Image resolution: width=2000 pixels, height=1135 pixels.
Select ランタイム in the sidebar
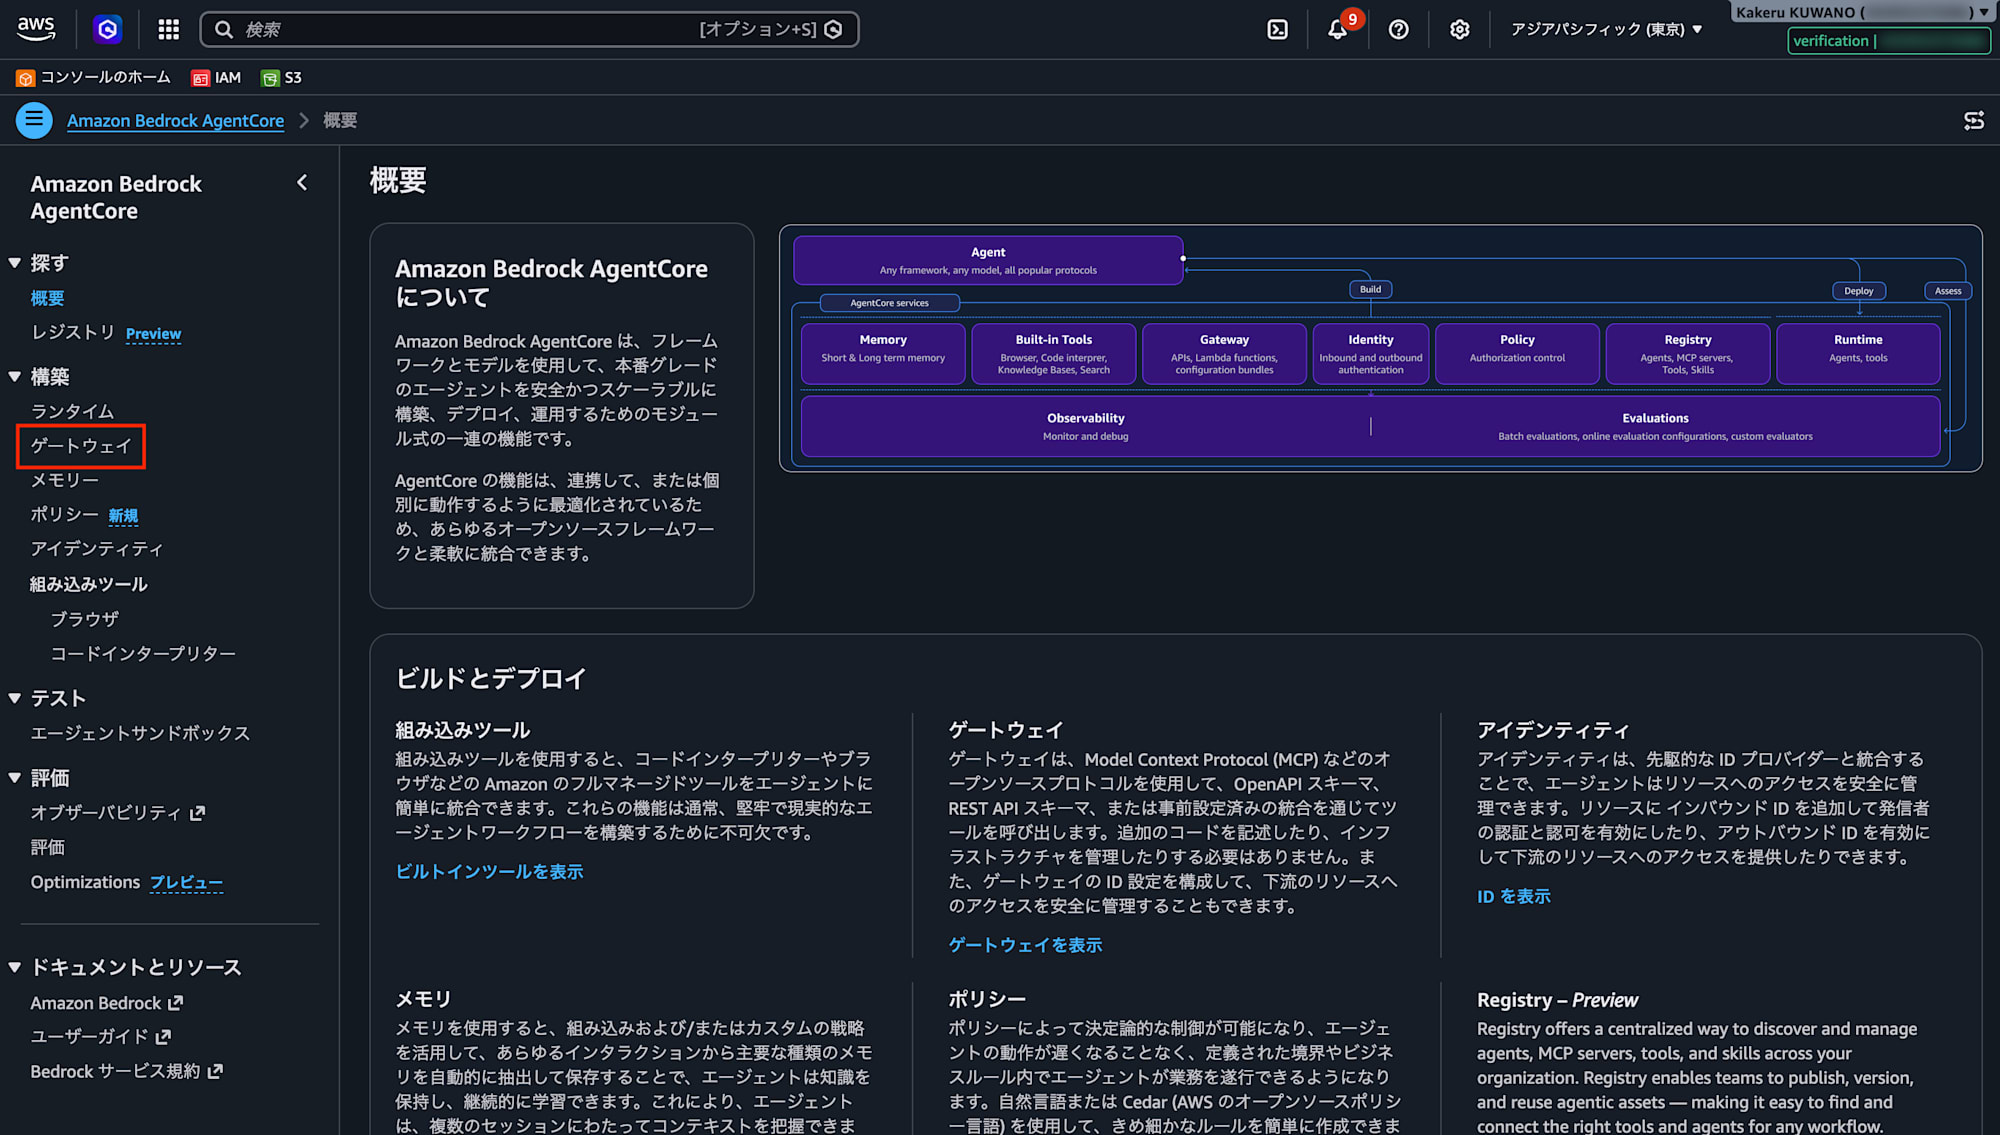(72, 411)
